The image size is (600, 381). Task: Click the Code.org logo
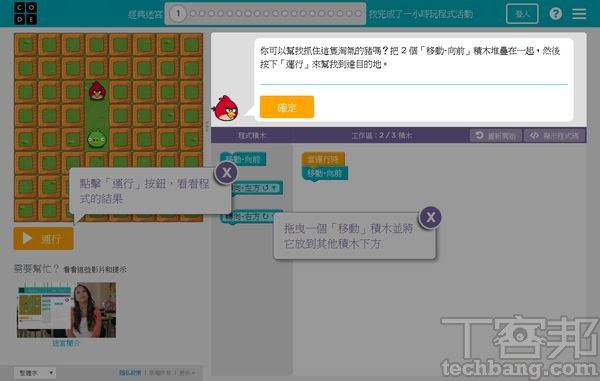(25, 13)
